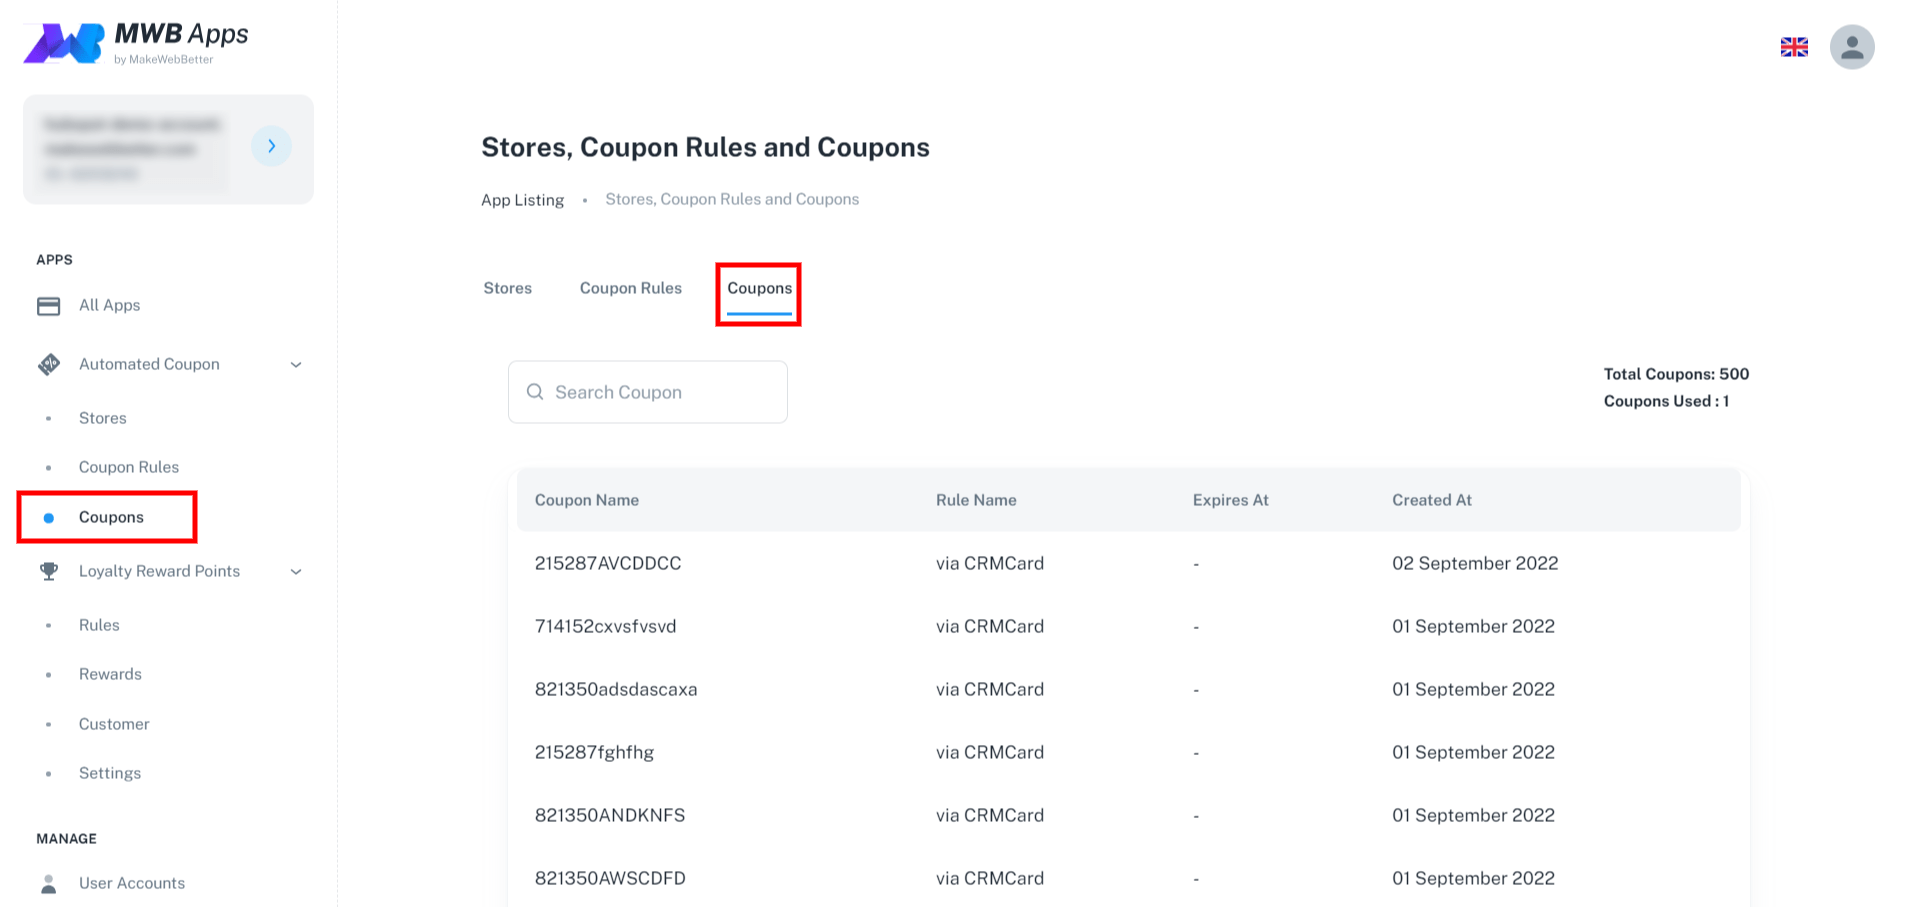
Task: Open the Coupon Rules tab
Action: [630, 288]
